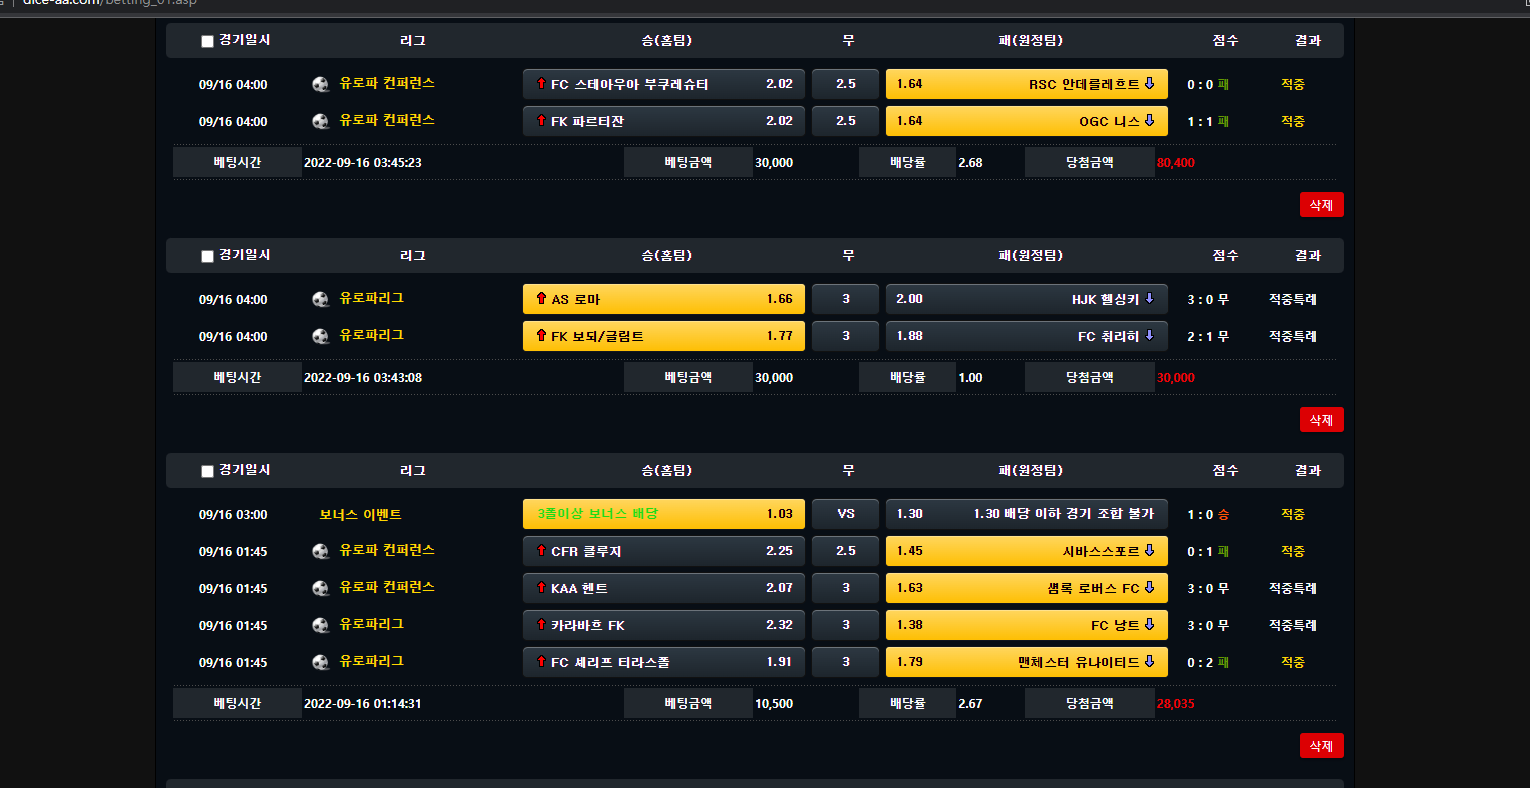Check the box of the first bet slip header
The height and width of the screenshot is (788, 1530).
pos(207,41)
